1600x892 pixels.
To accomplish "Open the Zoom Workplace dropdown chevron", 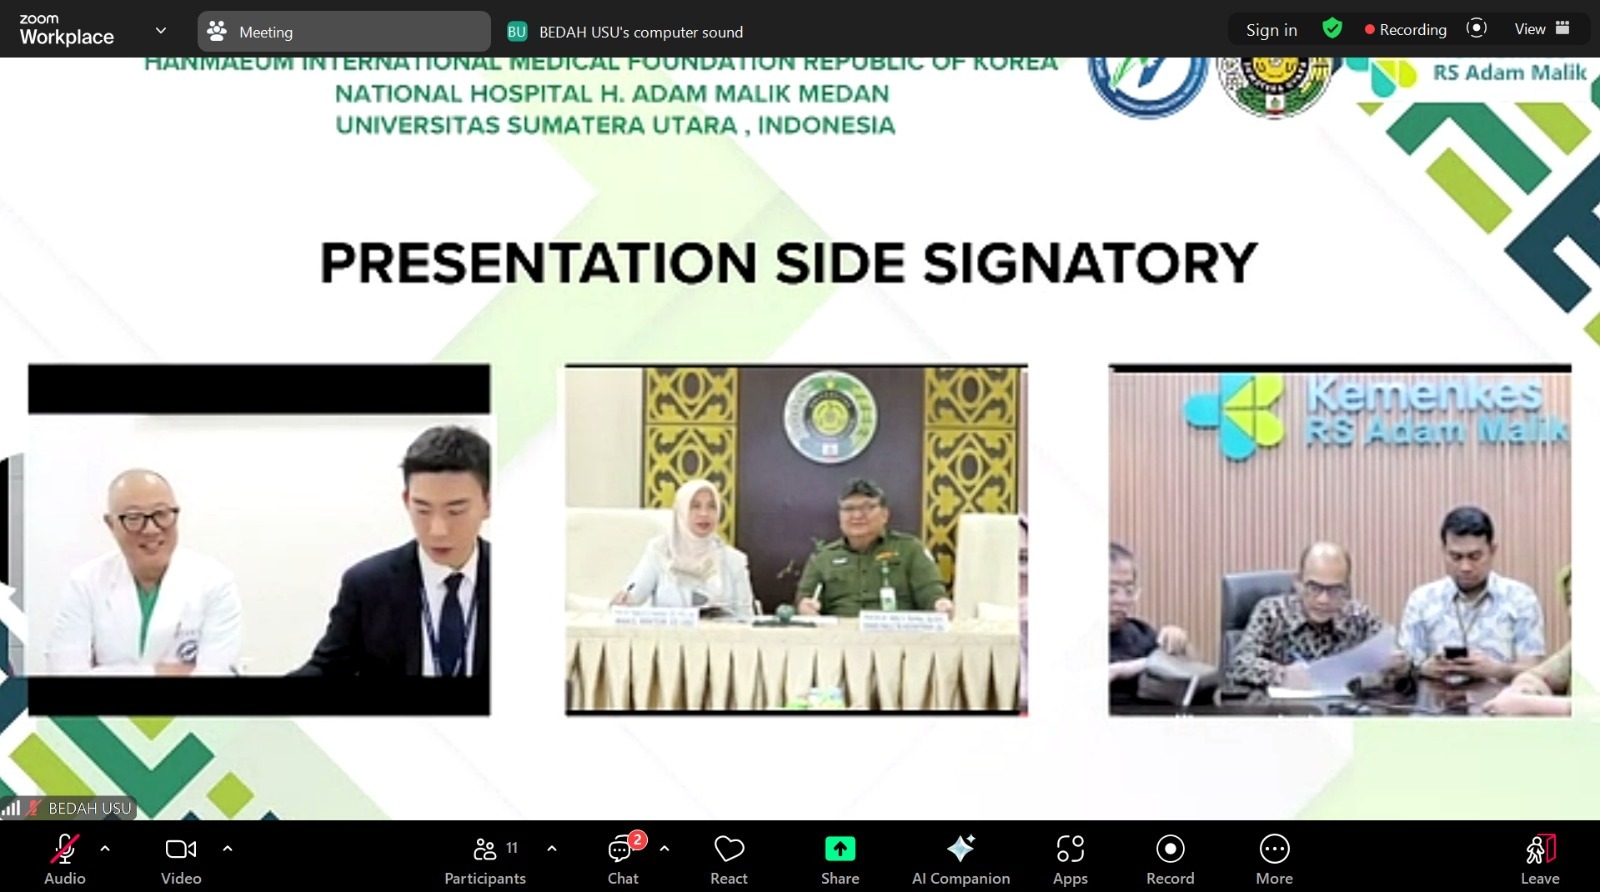I will coord(161,31).
